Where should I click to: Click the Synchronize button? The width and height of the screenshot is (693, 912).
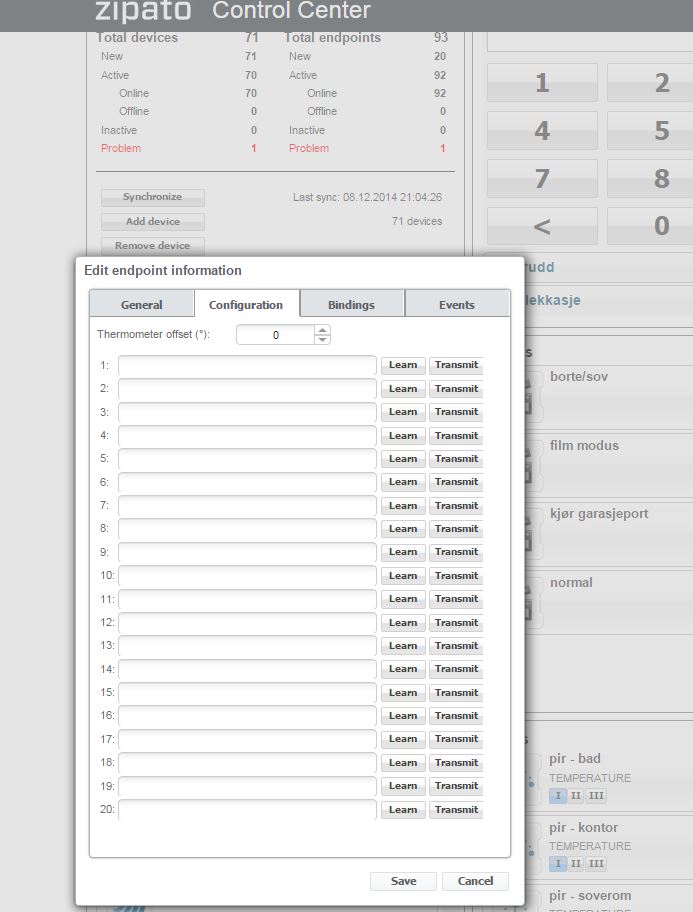pyautogui.click(x=152, y=198)
